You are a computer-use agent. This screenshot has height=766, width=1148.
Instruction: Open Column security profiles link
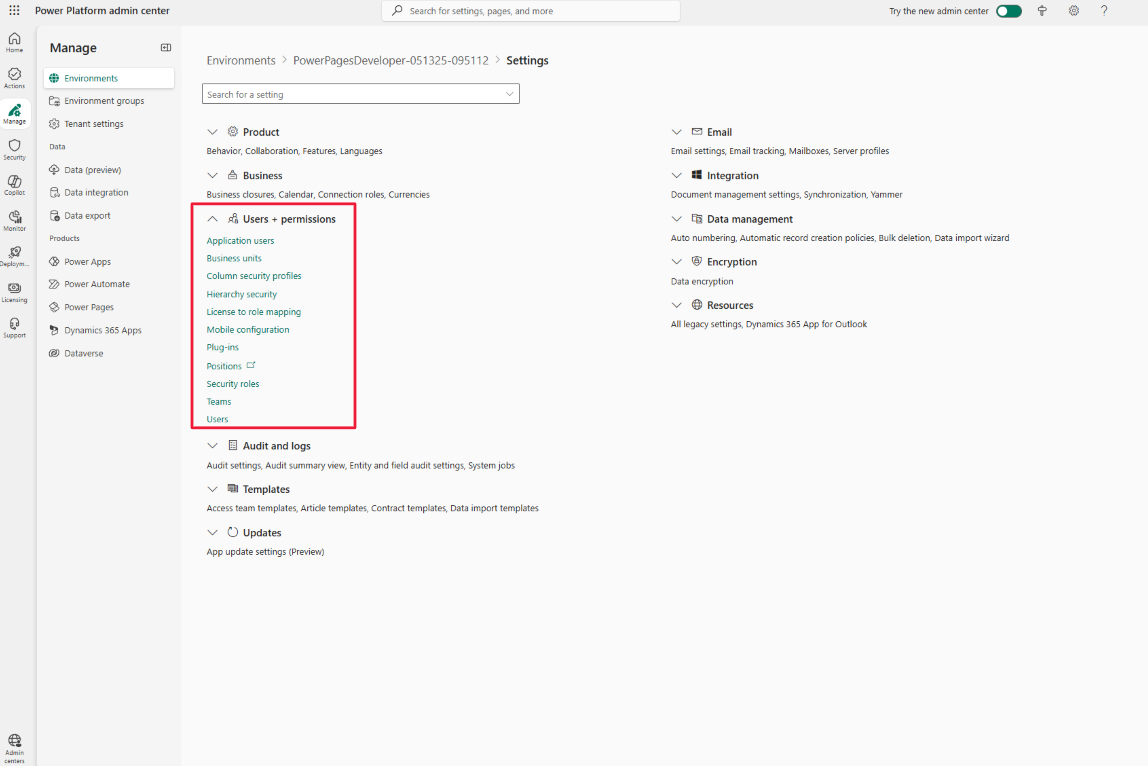coord(254,276)
